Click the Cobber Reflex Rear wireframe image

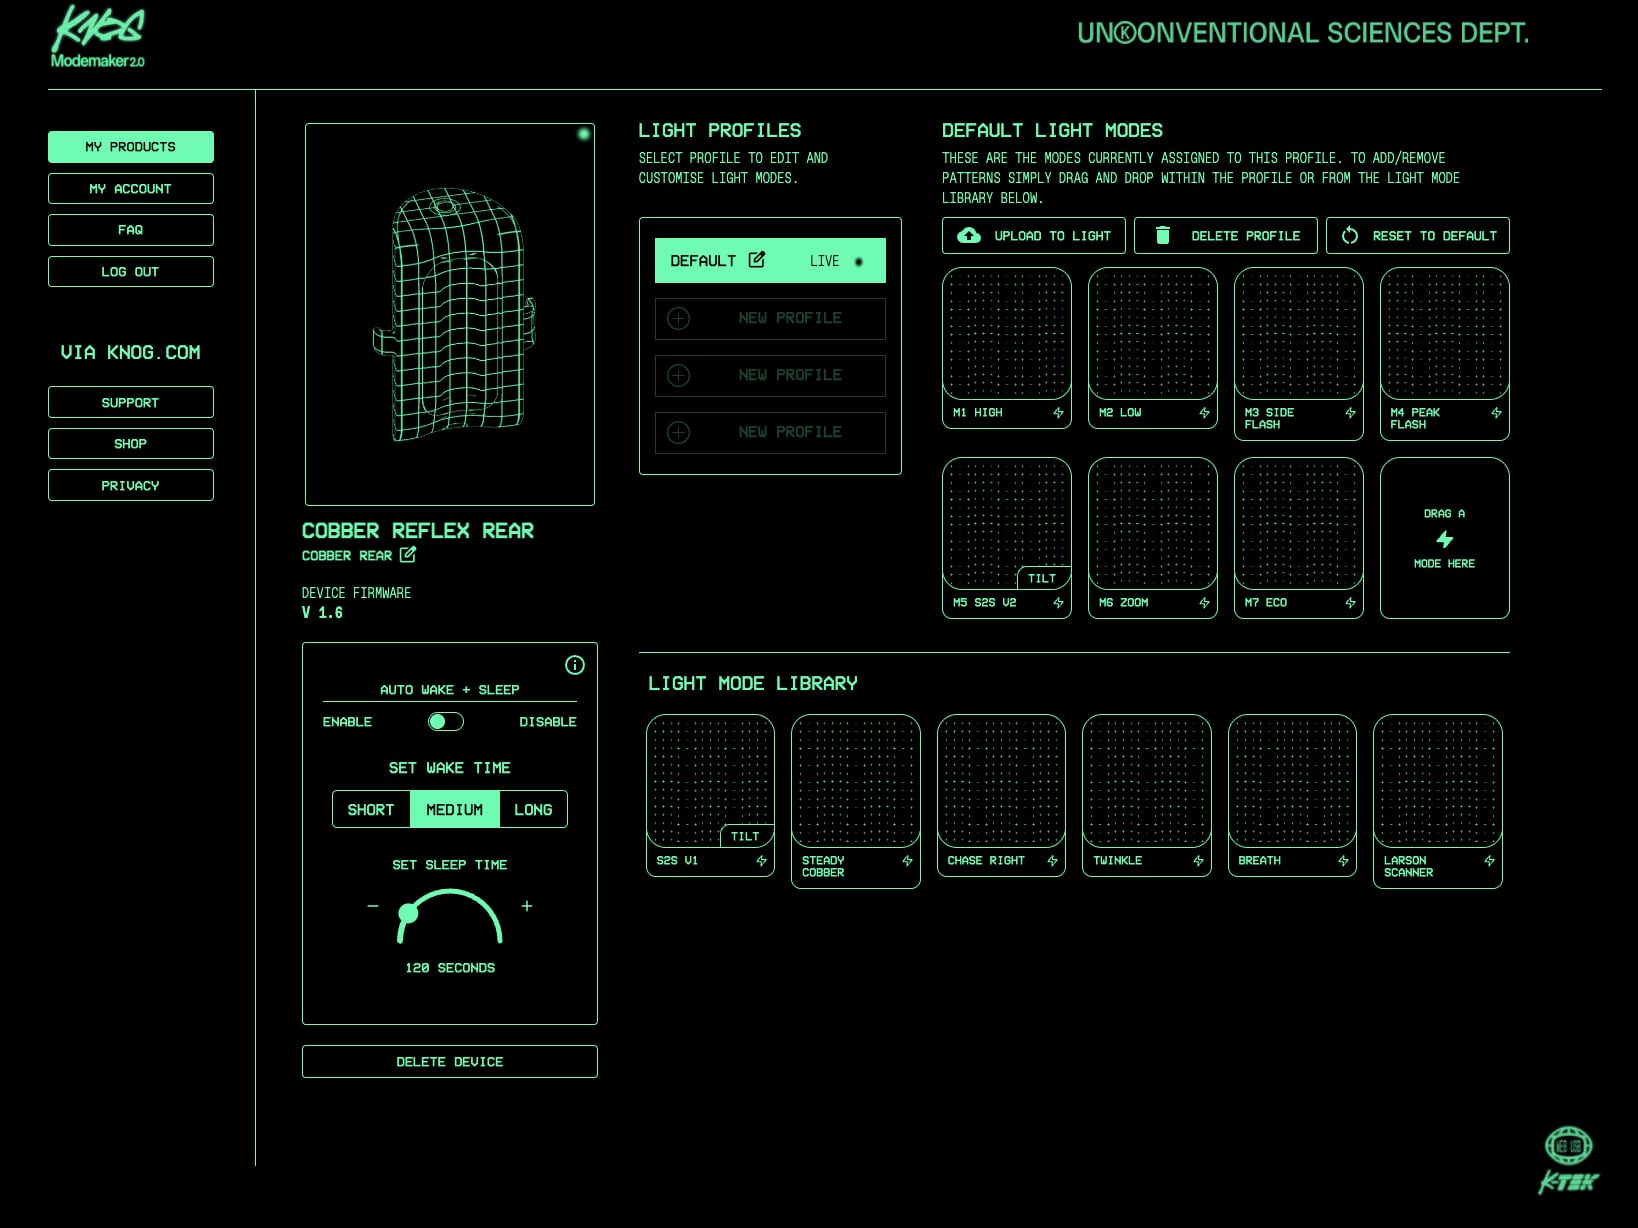tap(450, 314)
